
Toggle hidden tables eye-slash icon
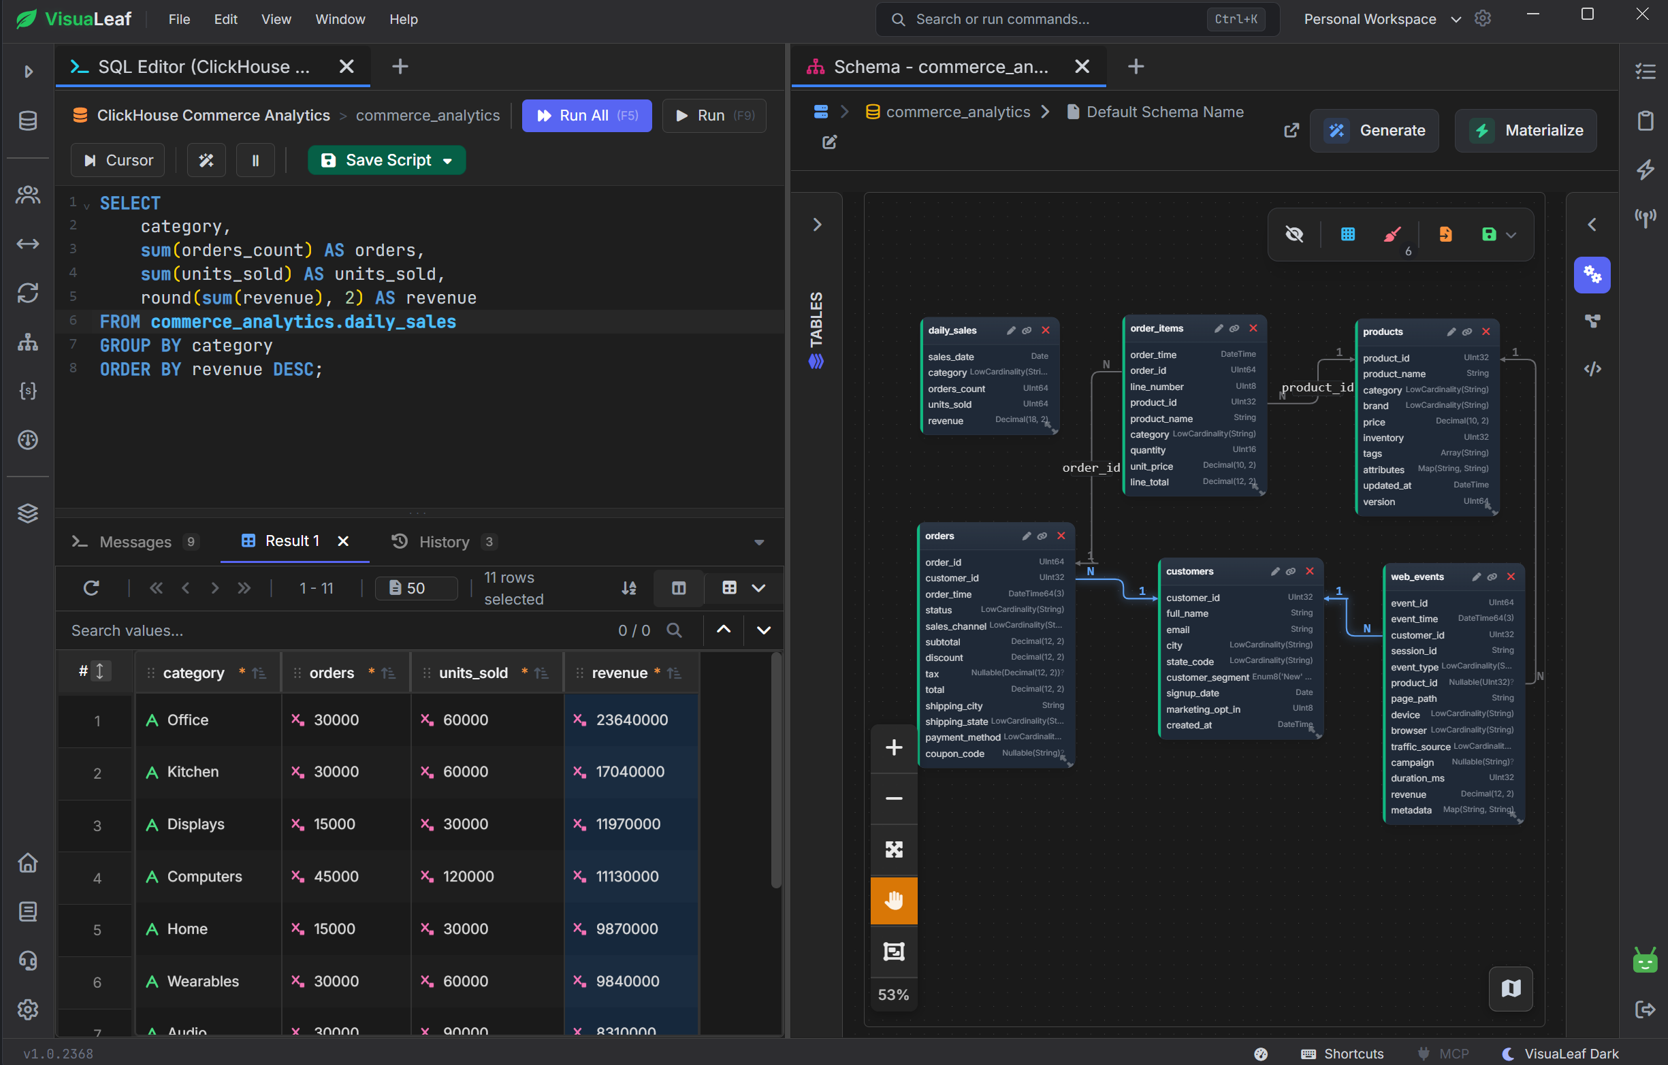click(x=1294, y=234)
